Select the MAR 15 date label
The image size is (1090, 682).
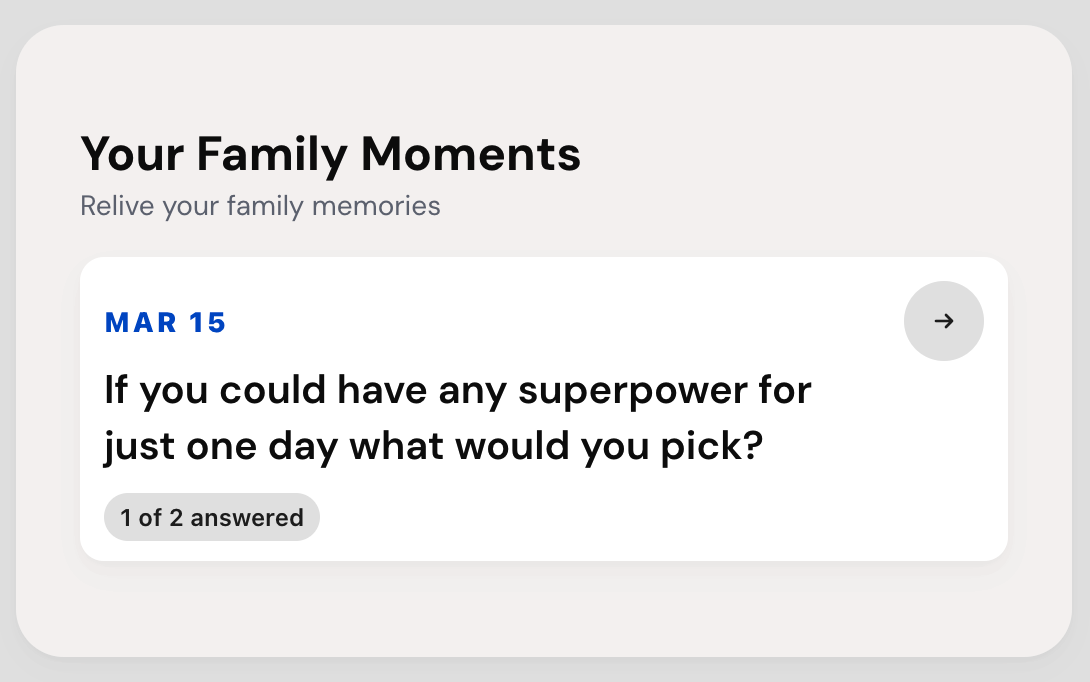click(165, 323)
